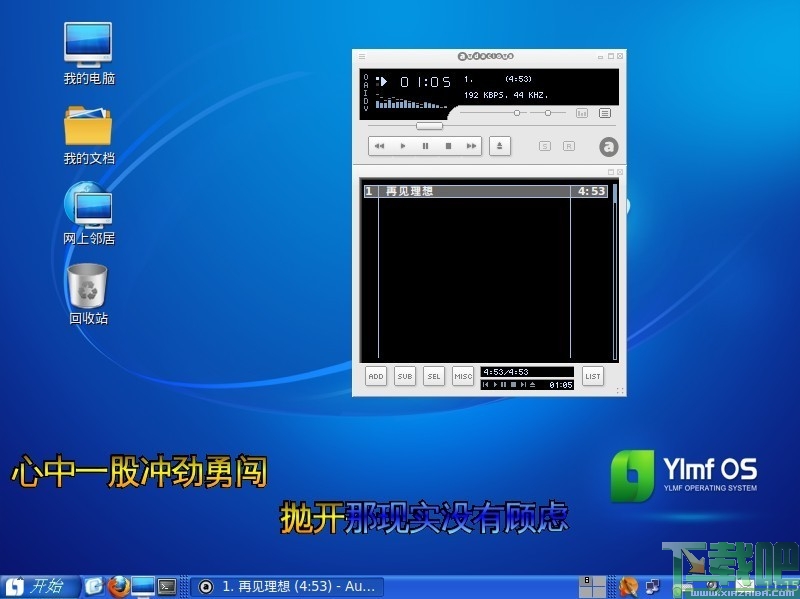This screenshot has width=800, height=599.
Task: Open terminal from taskbar launcher
Action: tap(167, 587)
